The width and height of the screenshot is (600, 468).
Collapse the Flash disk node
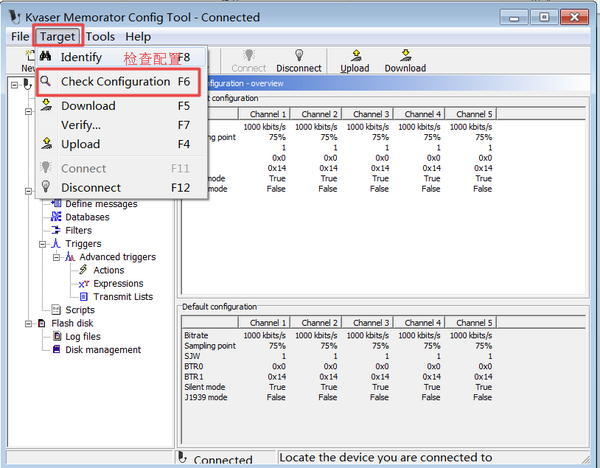(x=28, y=324)
